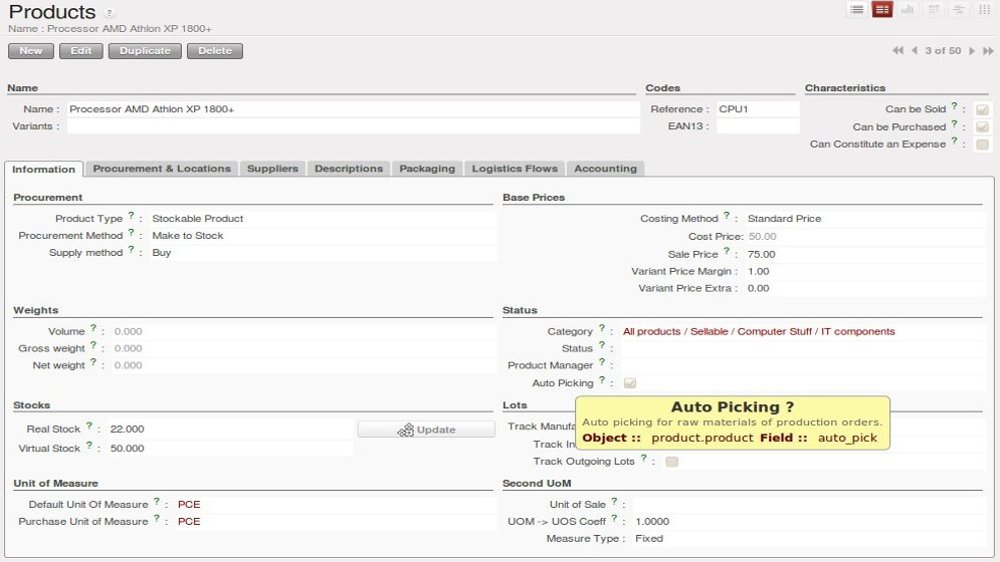Open the calendar view icon

pyautogui.click(x=934, y=10)
